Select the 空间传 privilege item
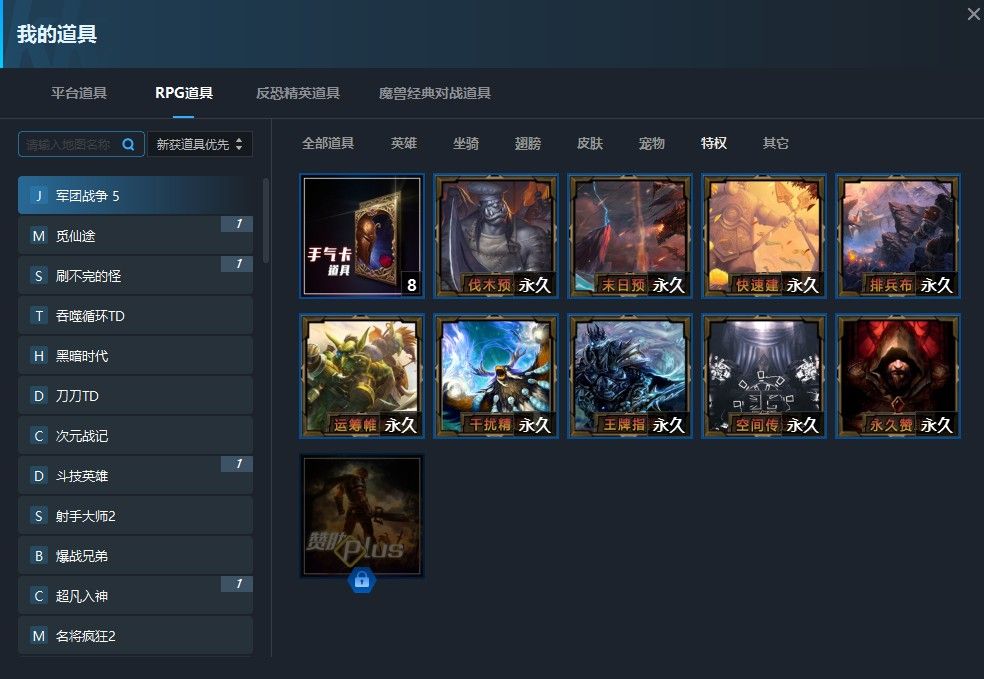Image resolution: width=984 pixels, height=679 pixels. point(764,376)
